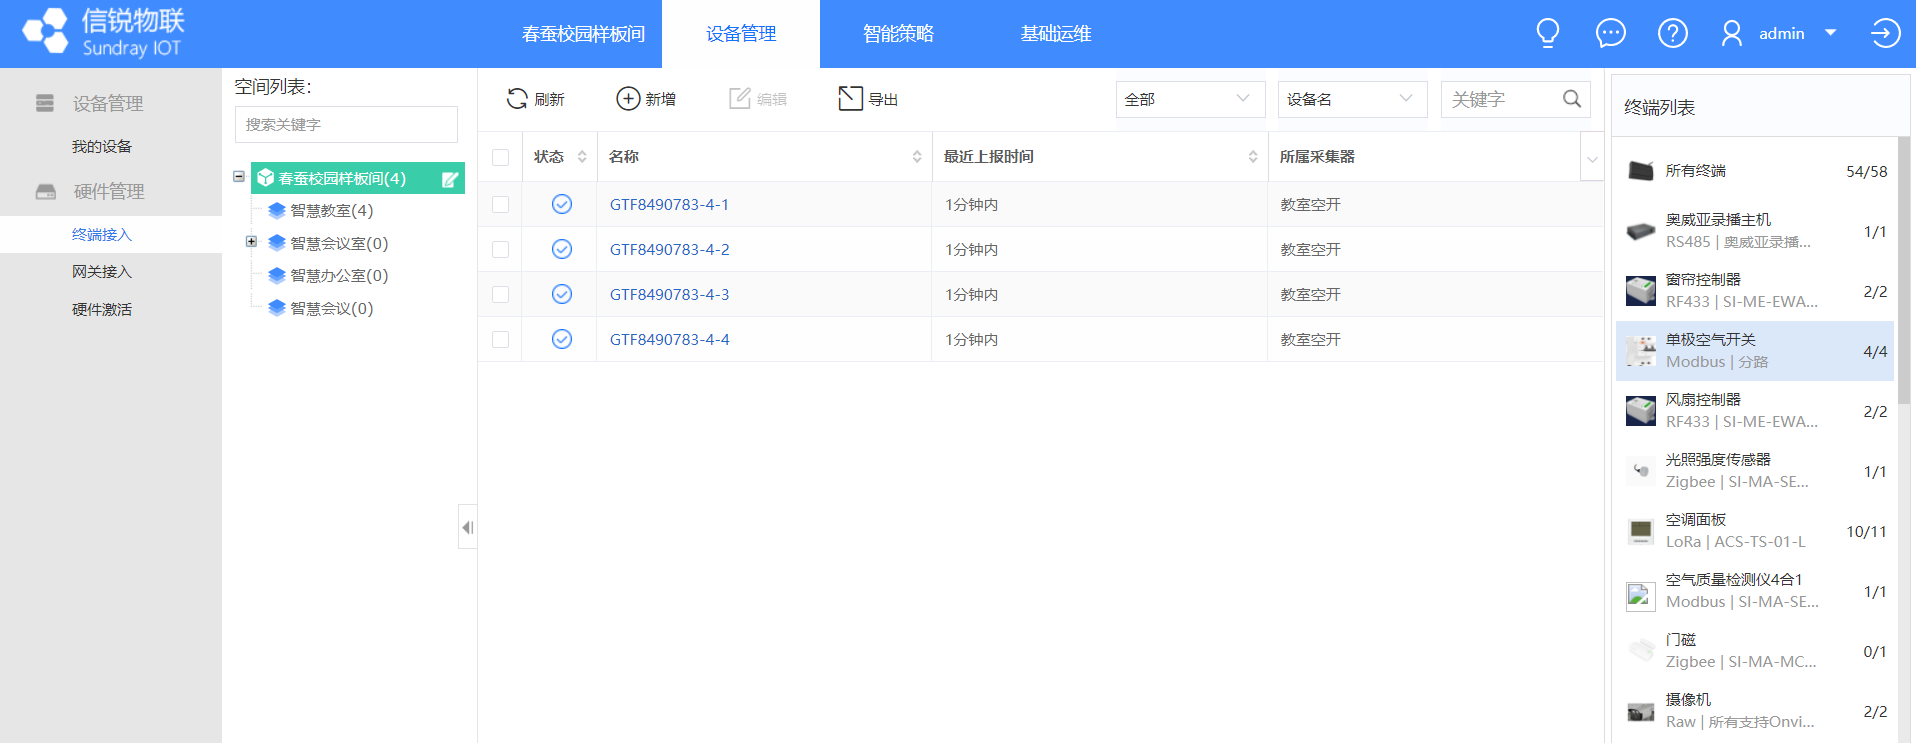Open 硬件激活 in sidebar
The height and width of the screenshot is (743, 1916).
click(102, 309)
